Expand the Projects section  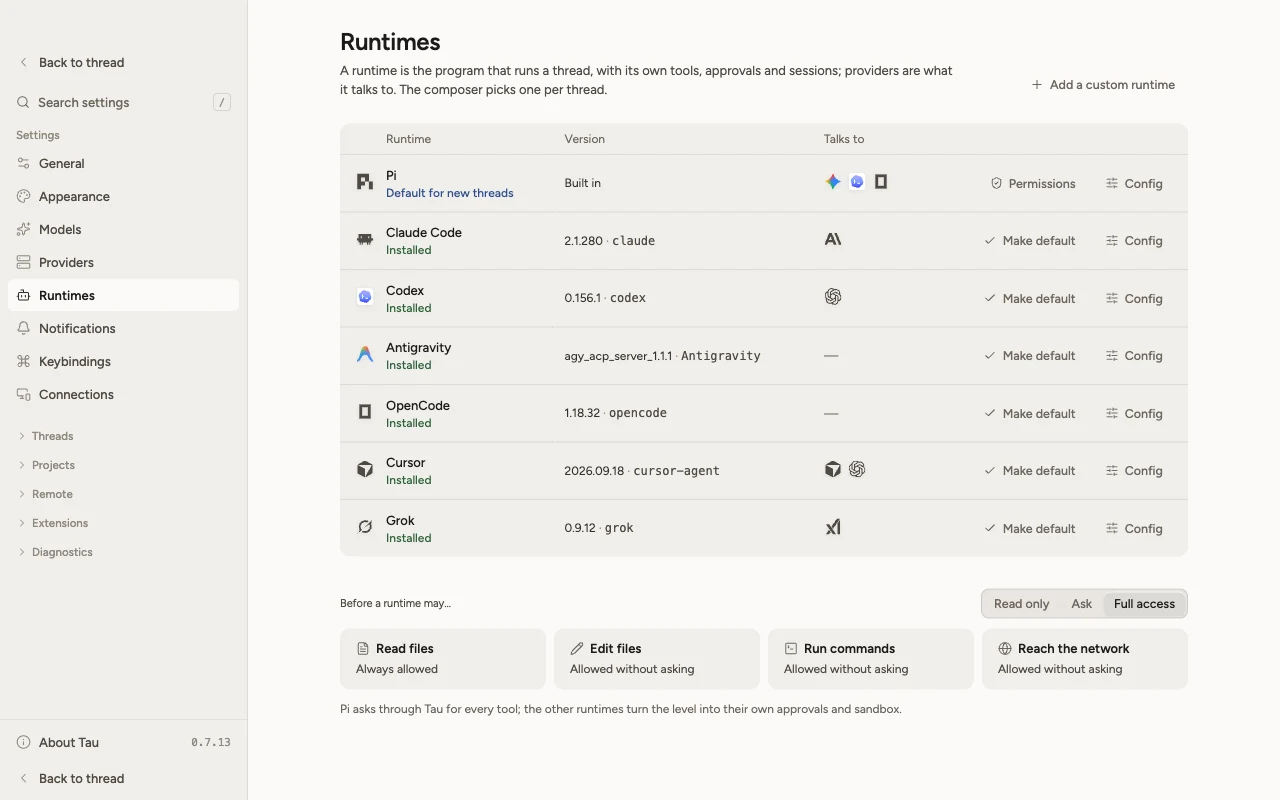click(123, 465)
